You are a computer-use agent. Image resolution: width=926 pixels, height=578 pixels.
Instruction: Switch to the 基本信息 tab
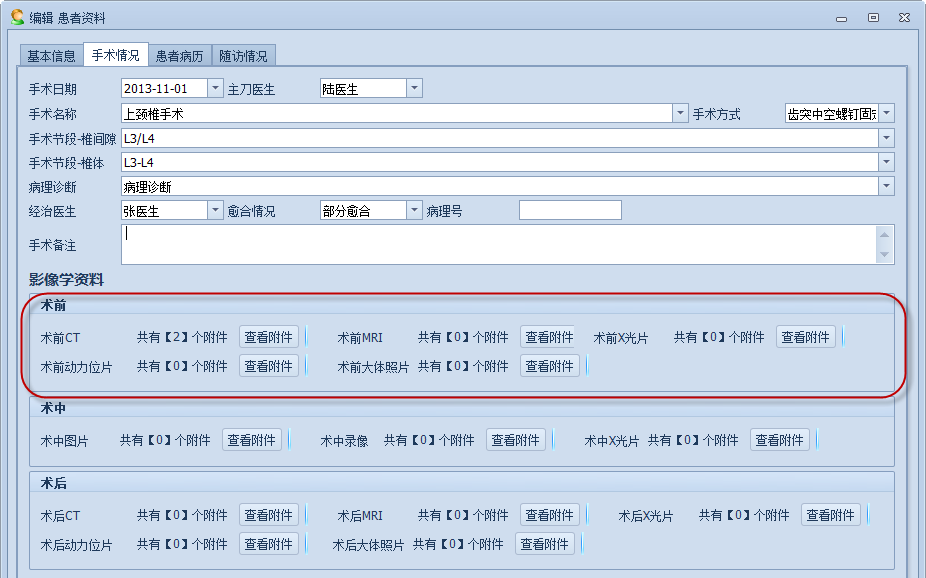[51, 56]
